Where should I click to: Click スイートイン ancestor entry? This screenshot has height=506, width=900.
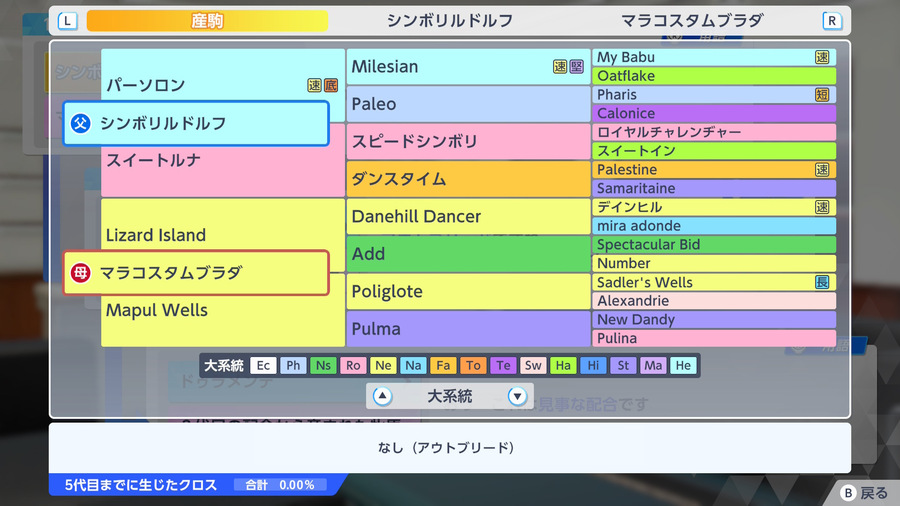[x=714, y=151]
